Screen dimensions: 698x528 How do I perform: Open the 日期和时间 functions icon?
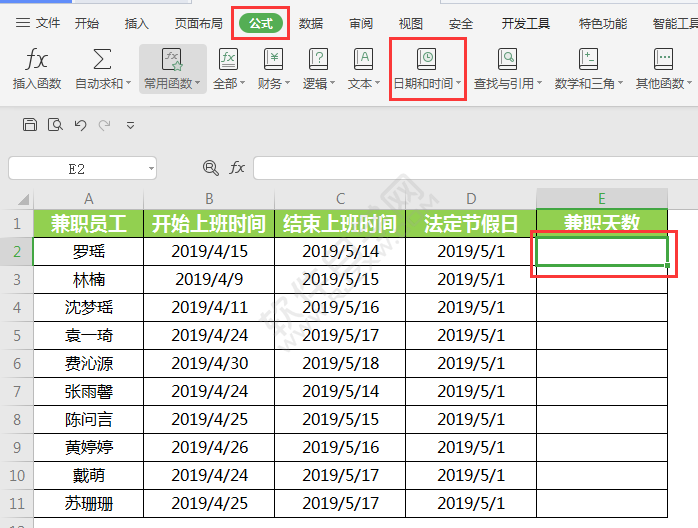pos(426,59)
